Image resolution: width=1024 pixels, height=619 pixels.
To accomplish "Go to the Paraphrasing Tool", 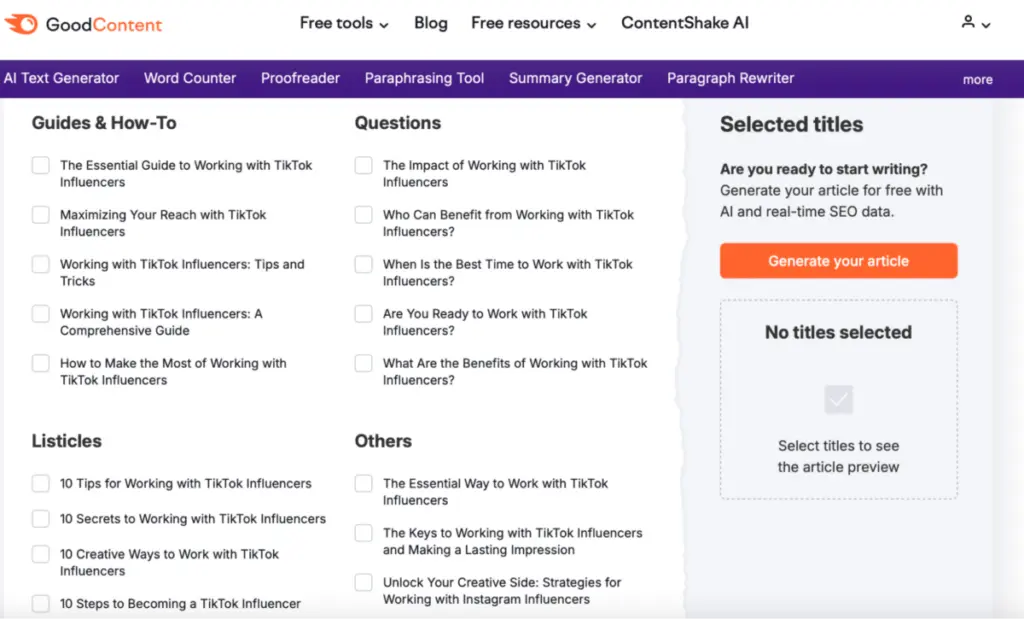I will pos(424,78).
